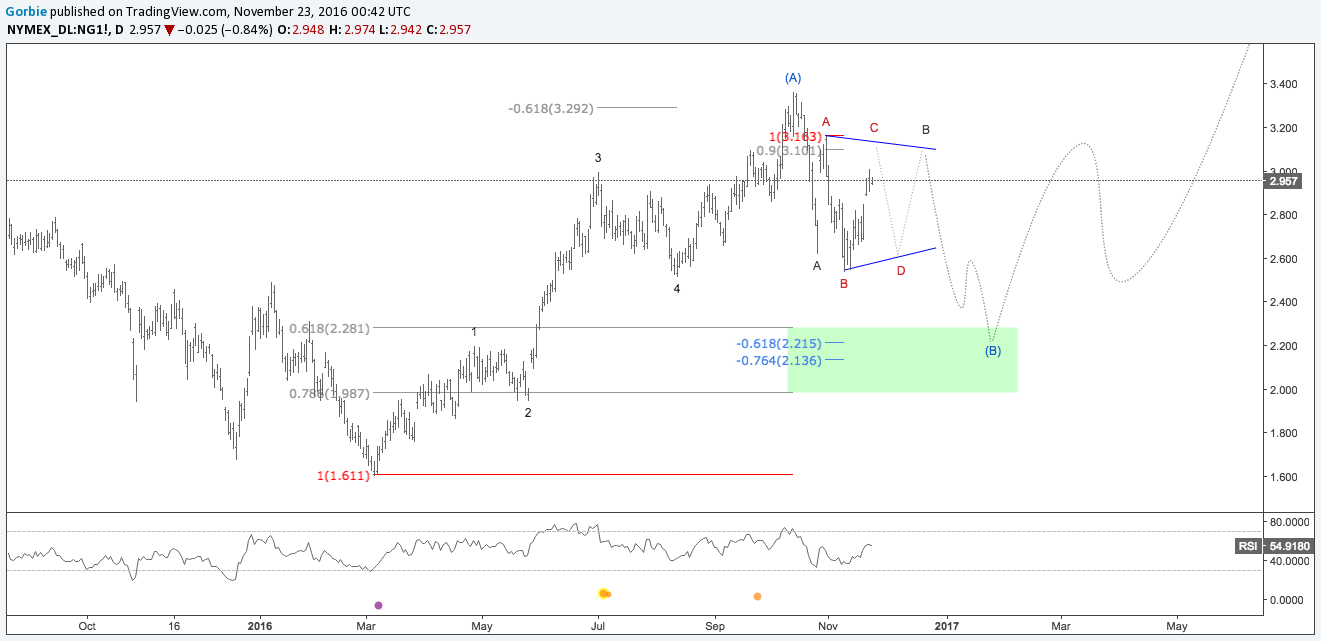1321x641 pixels.
Task: Select the lower blue triangle trendline
Action: [890, 258]
